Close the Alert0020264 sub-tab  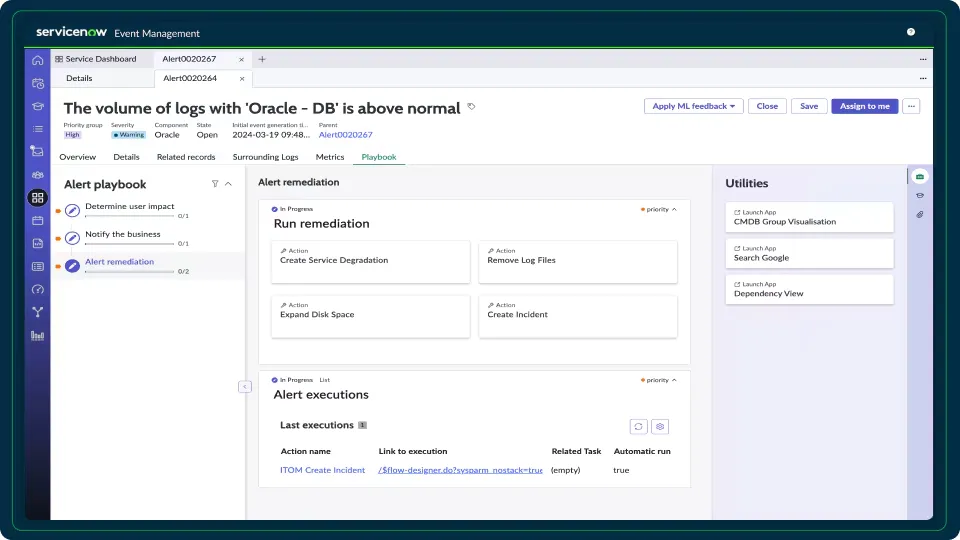[242, 78]
